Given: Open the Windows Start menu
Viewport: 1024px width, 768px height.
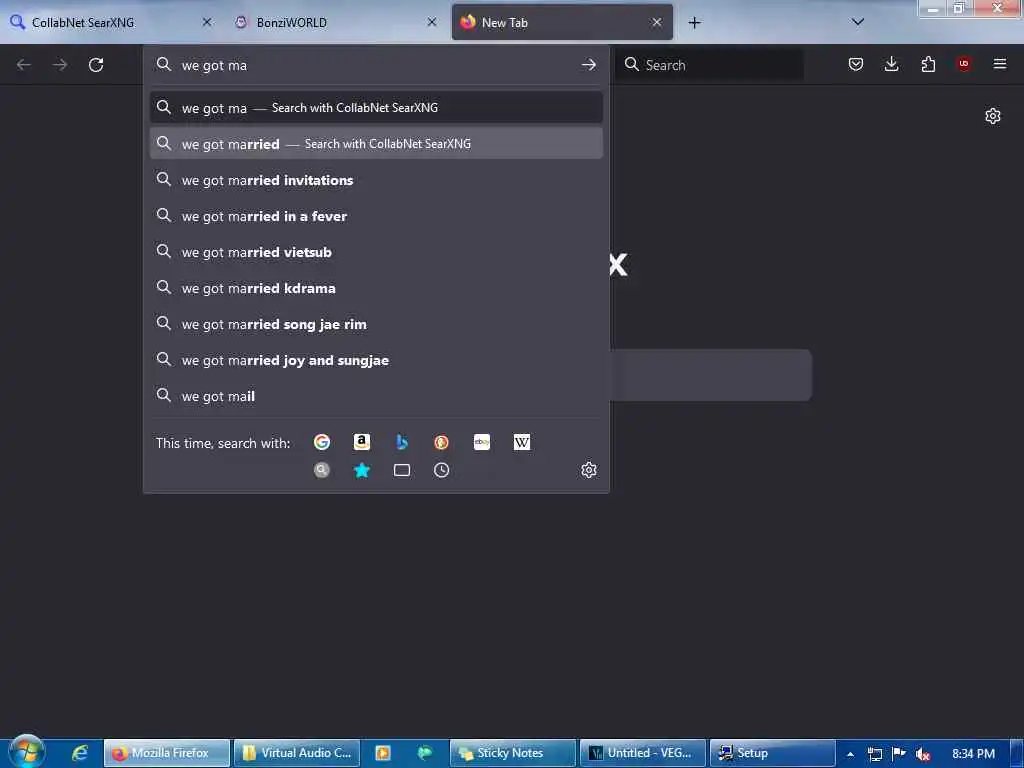Looking at the screenshot, I should coord(27,752).
